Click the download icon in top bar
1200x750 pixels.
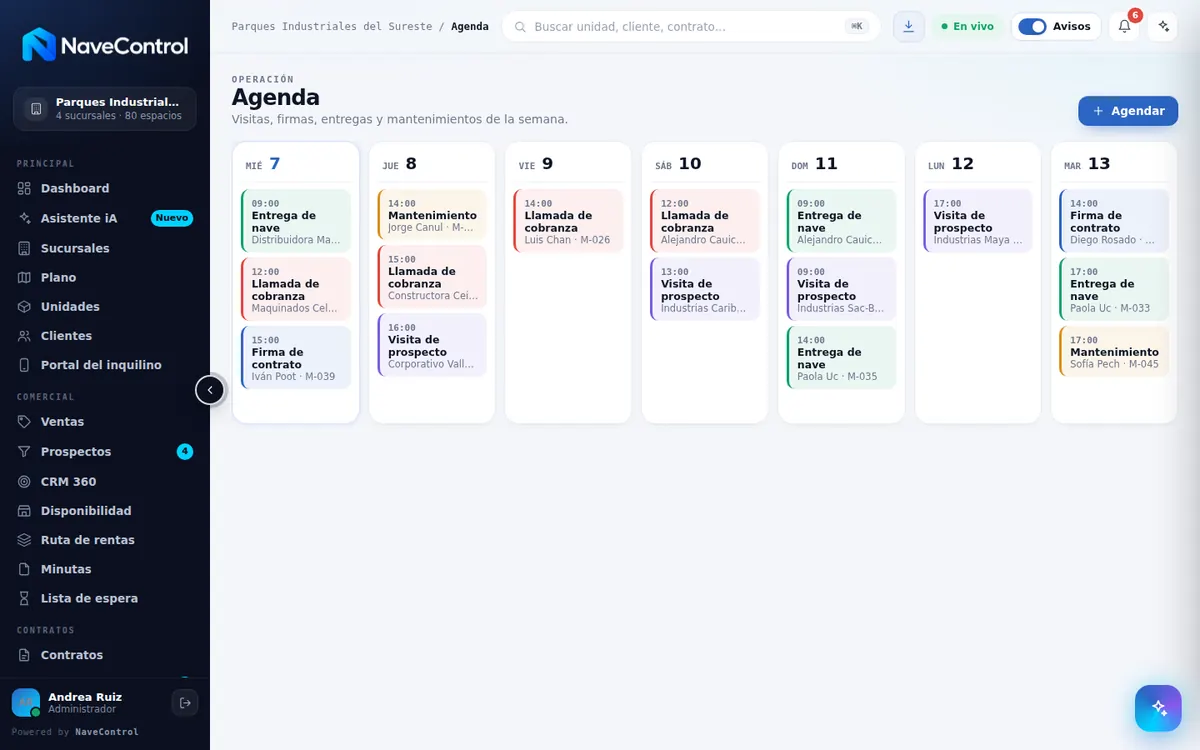click(908, 26)
